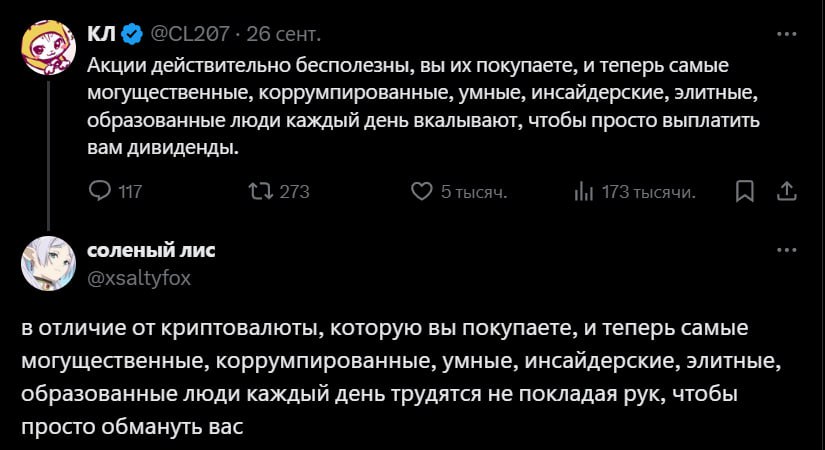Open КЛ's post text about акции

point(410,106)
